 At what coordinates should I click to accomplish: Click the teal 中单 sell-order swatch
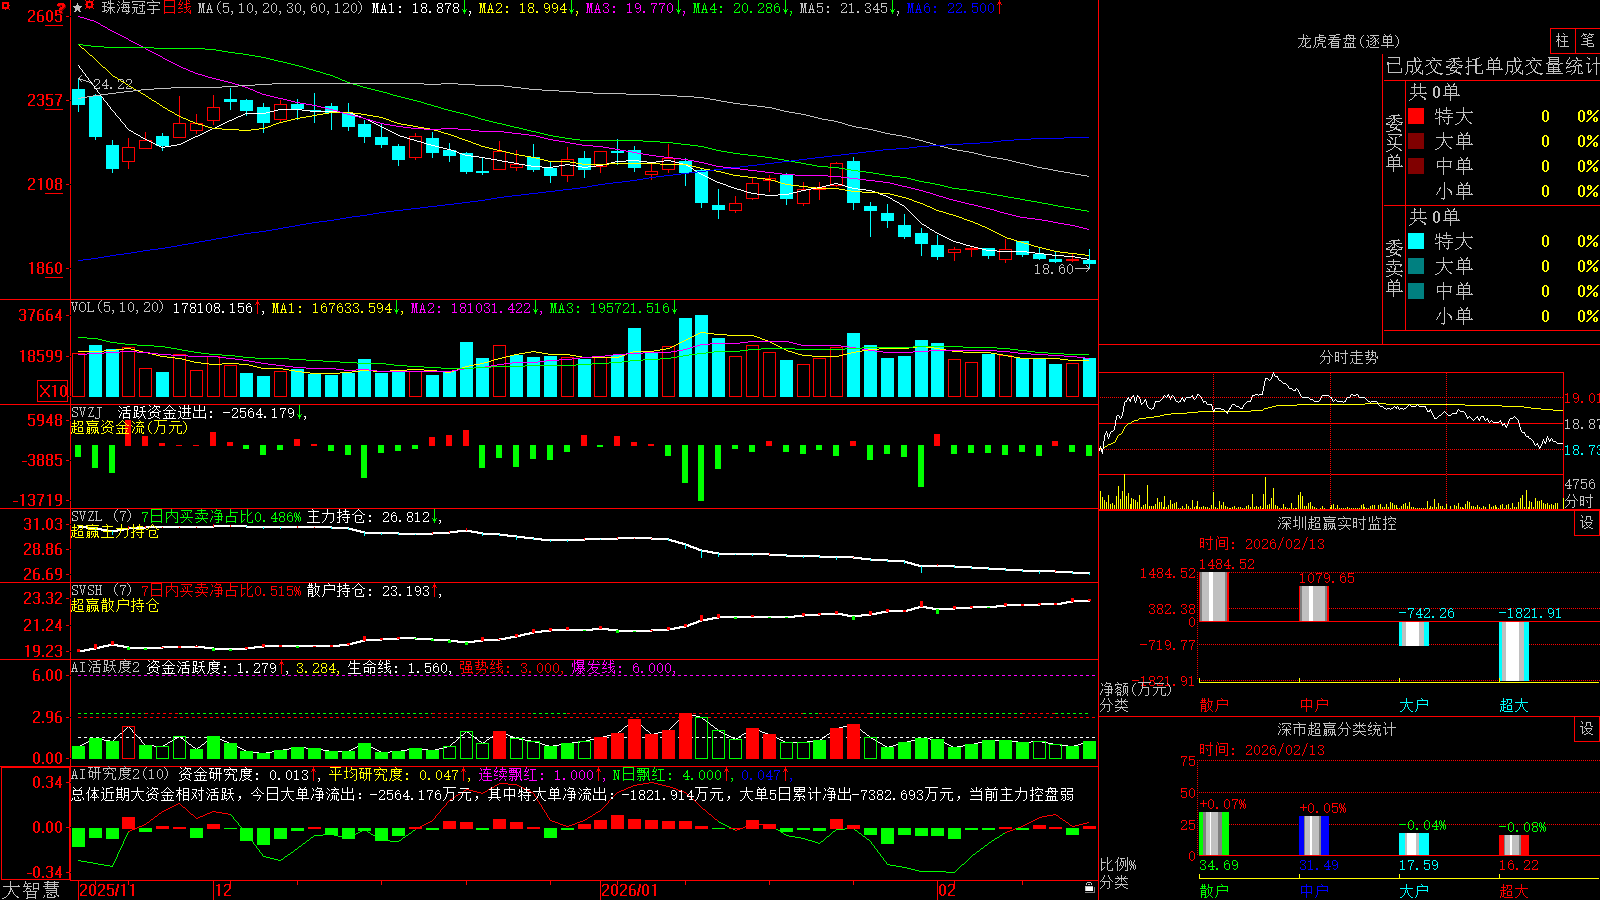[1416, 291]
